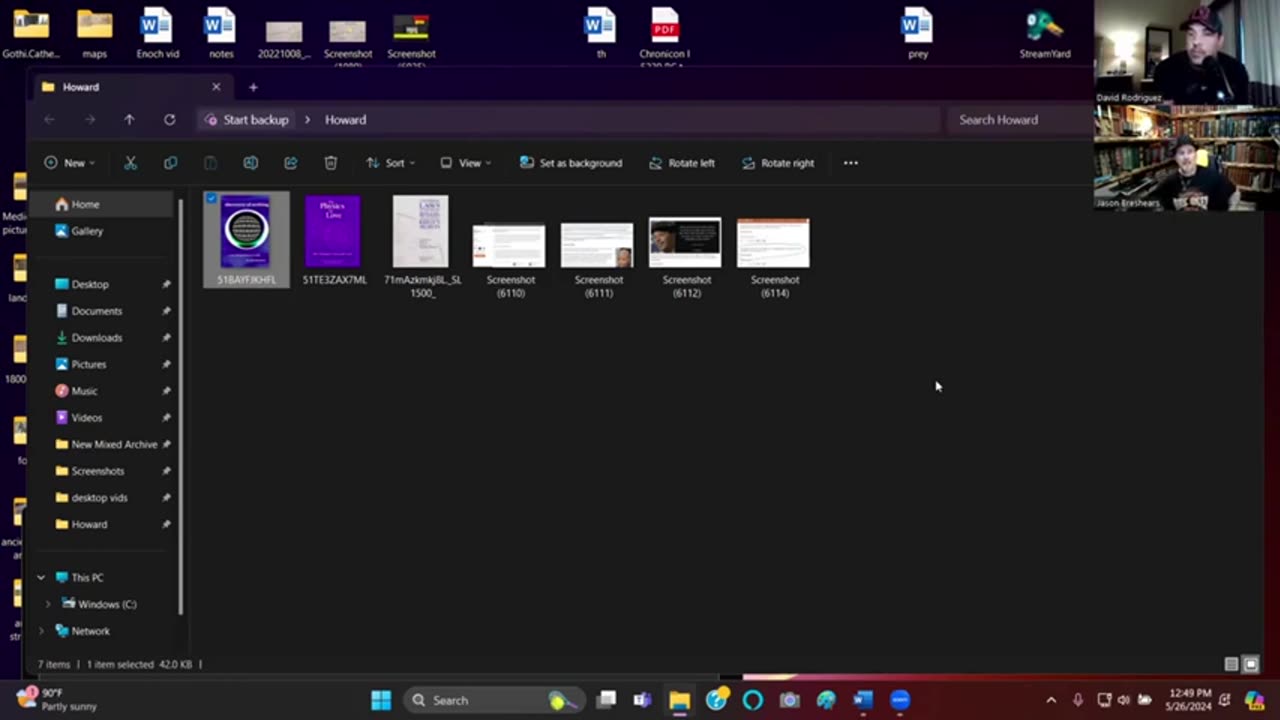Click Rotate right button
The image size is (1280, 720).
click(x=778, y=163)
